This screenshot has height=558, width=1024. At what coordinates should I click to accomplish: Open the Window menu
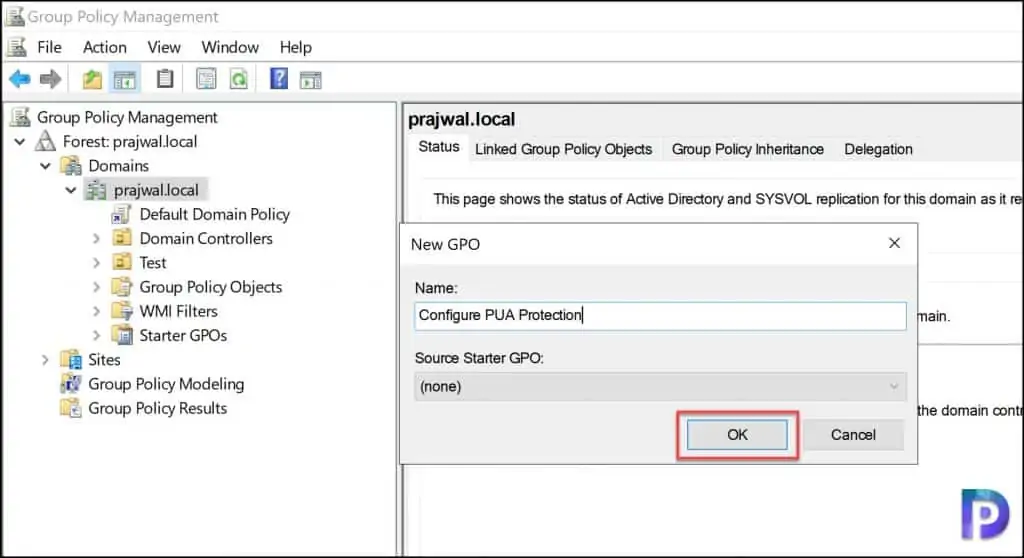(230, 47)
